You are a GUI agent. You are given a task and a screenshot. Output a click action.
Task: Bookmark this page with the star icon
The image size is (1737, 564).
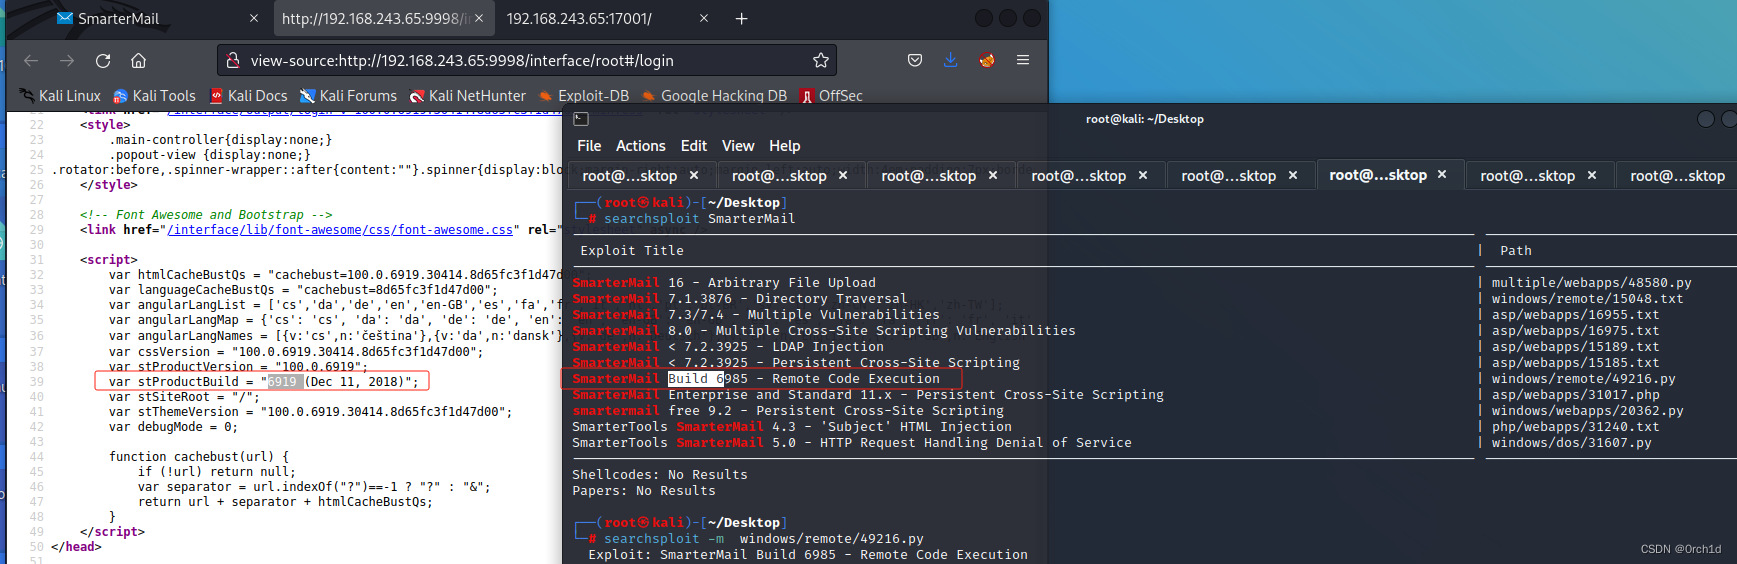[x=821, y=60]
